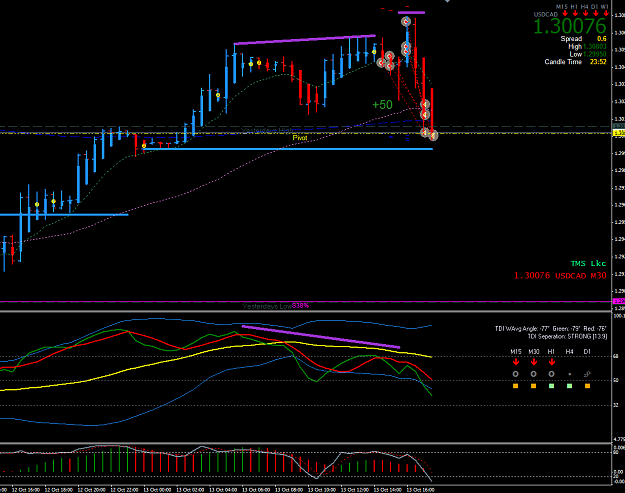Click the circle indicator under TDI H1
This screenshot has height=493, width=625.
click(551, 374)
